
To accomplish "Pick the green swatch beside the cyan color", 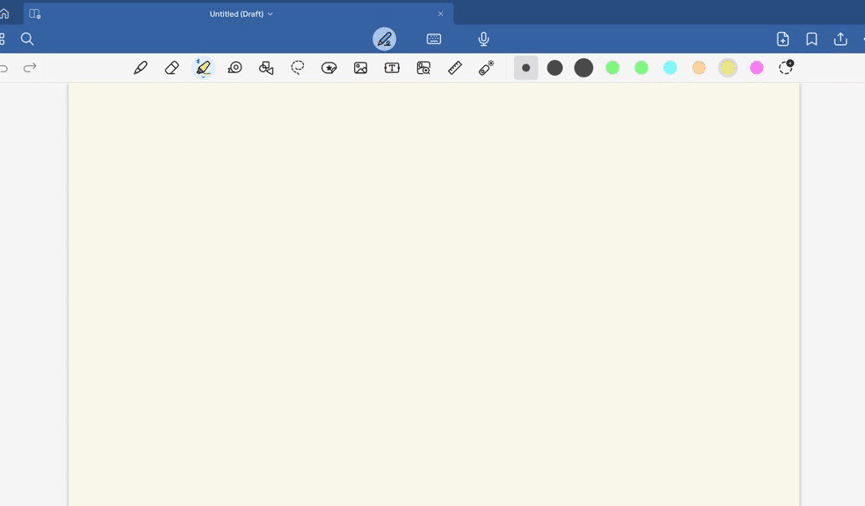I will 641,68.
